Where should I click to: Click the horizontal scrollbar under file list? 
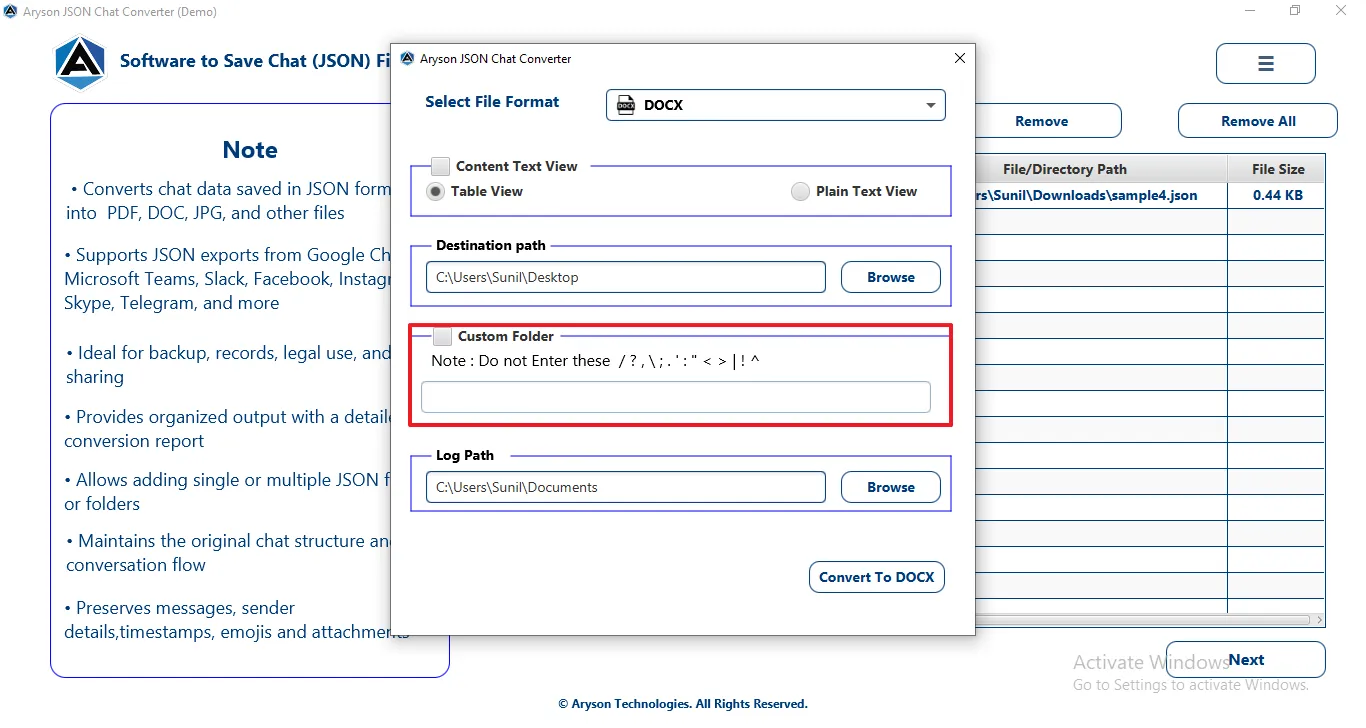(1150, 620)
